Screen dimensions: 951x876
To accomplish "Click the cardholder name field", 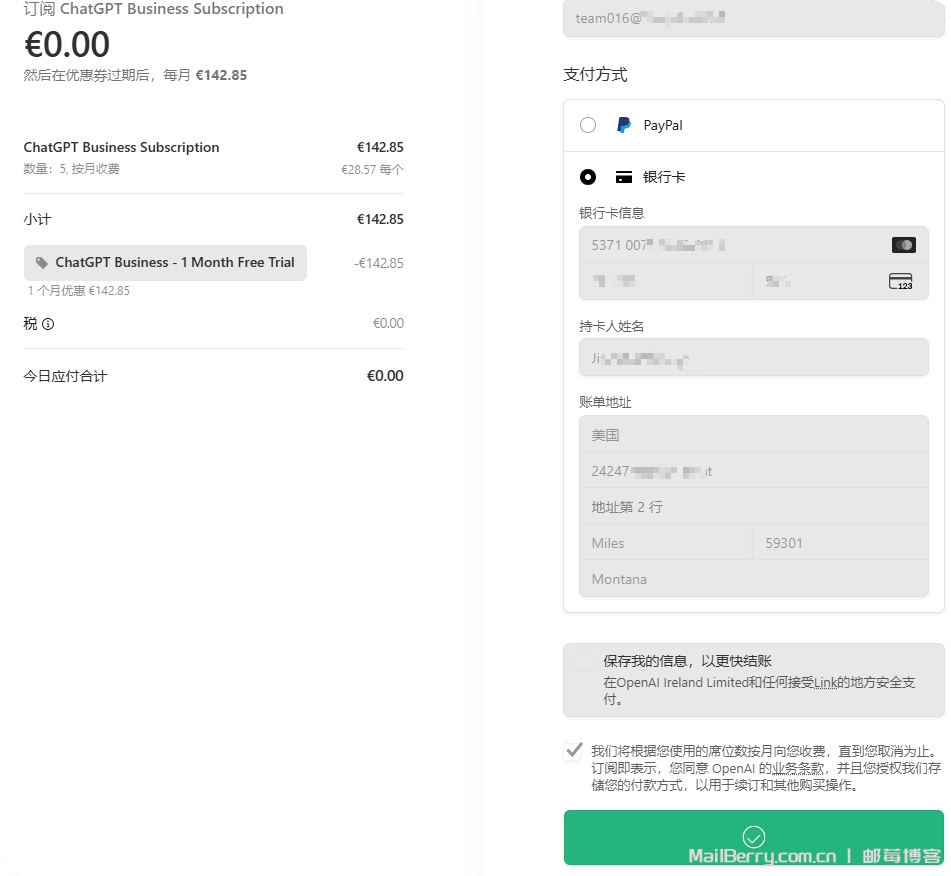I will tap(753, 357).
